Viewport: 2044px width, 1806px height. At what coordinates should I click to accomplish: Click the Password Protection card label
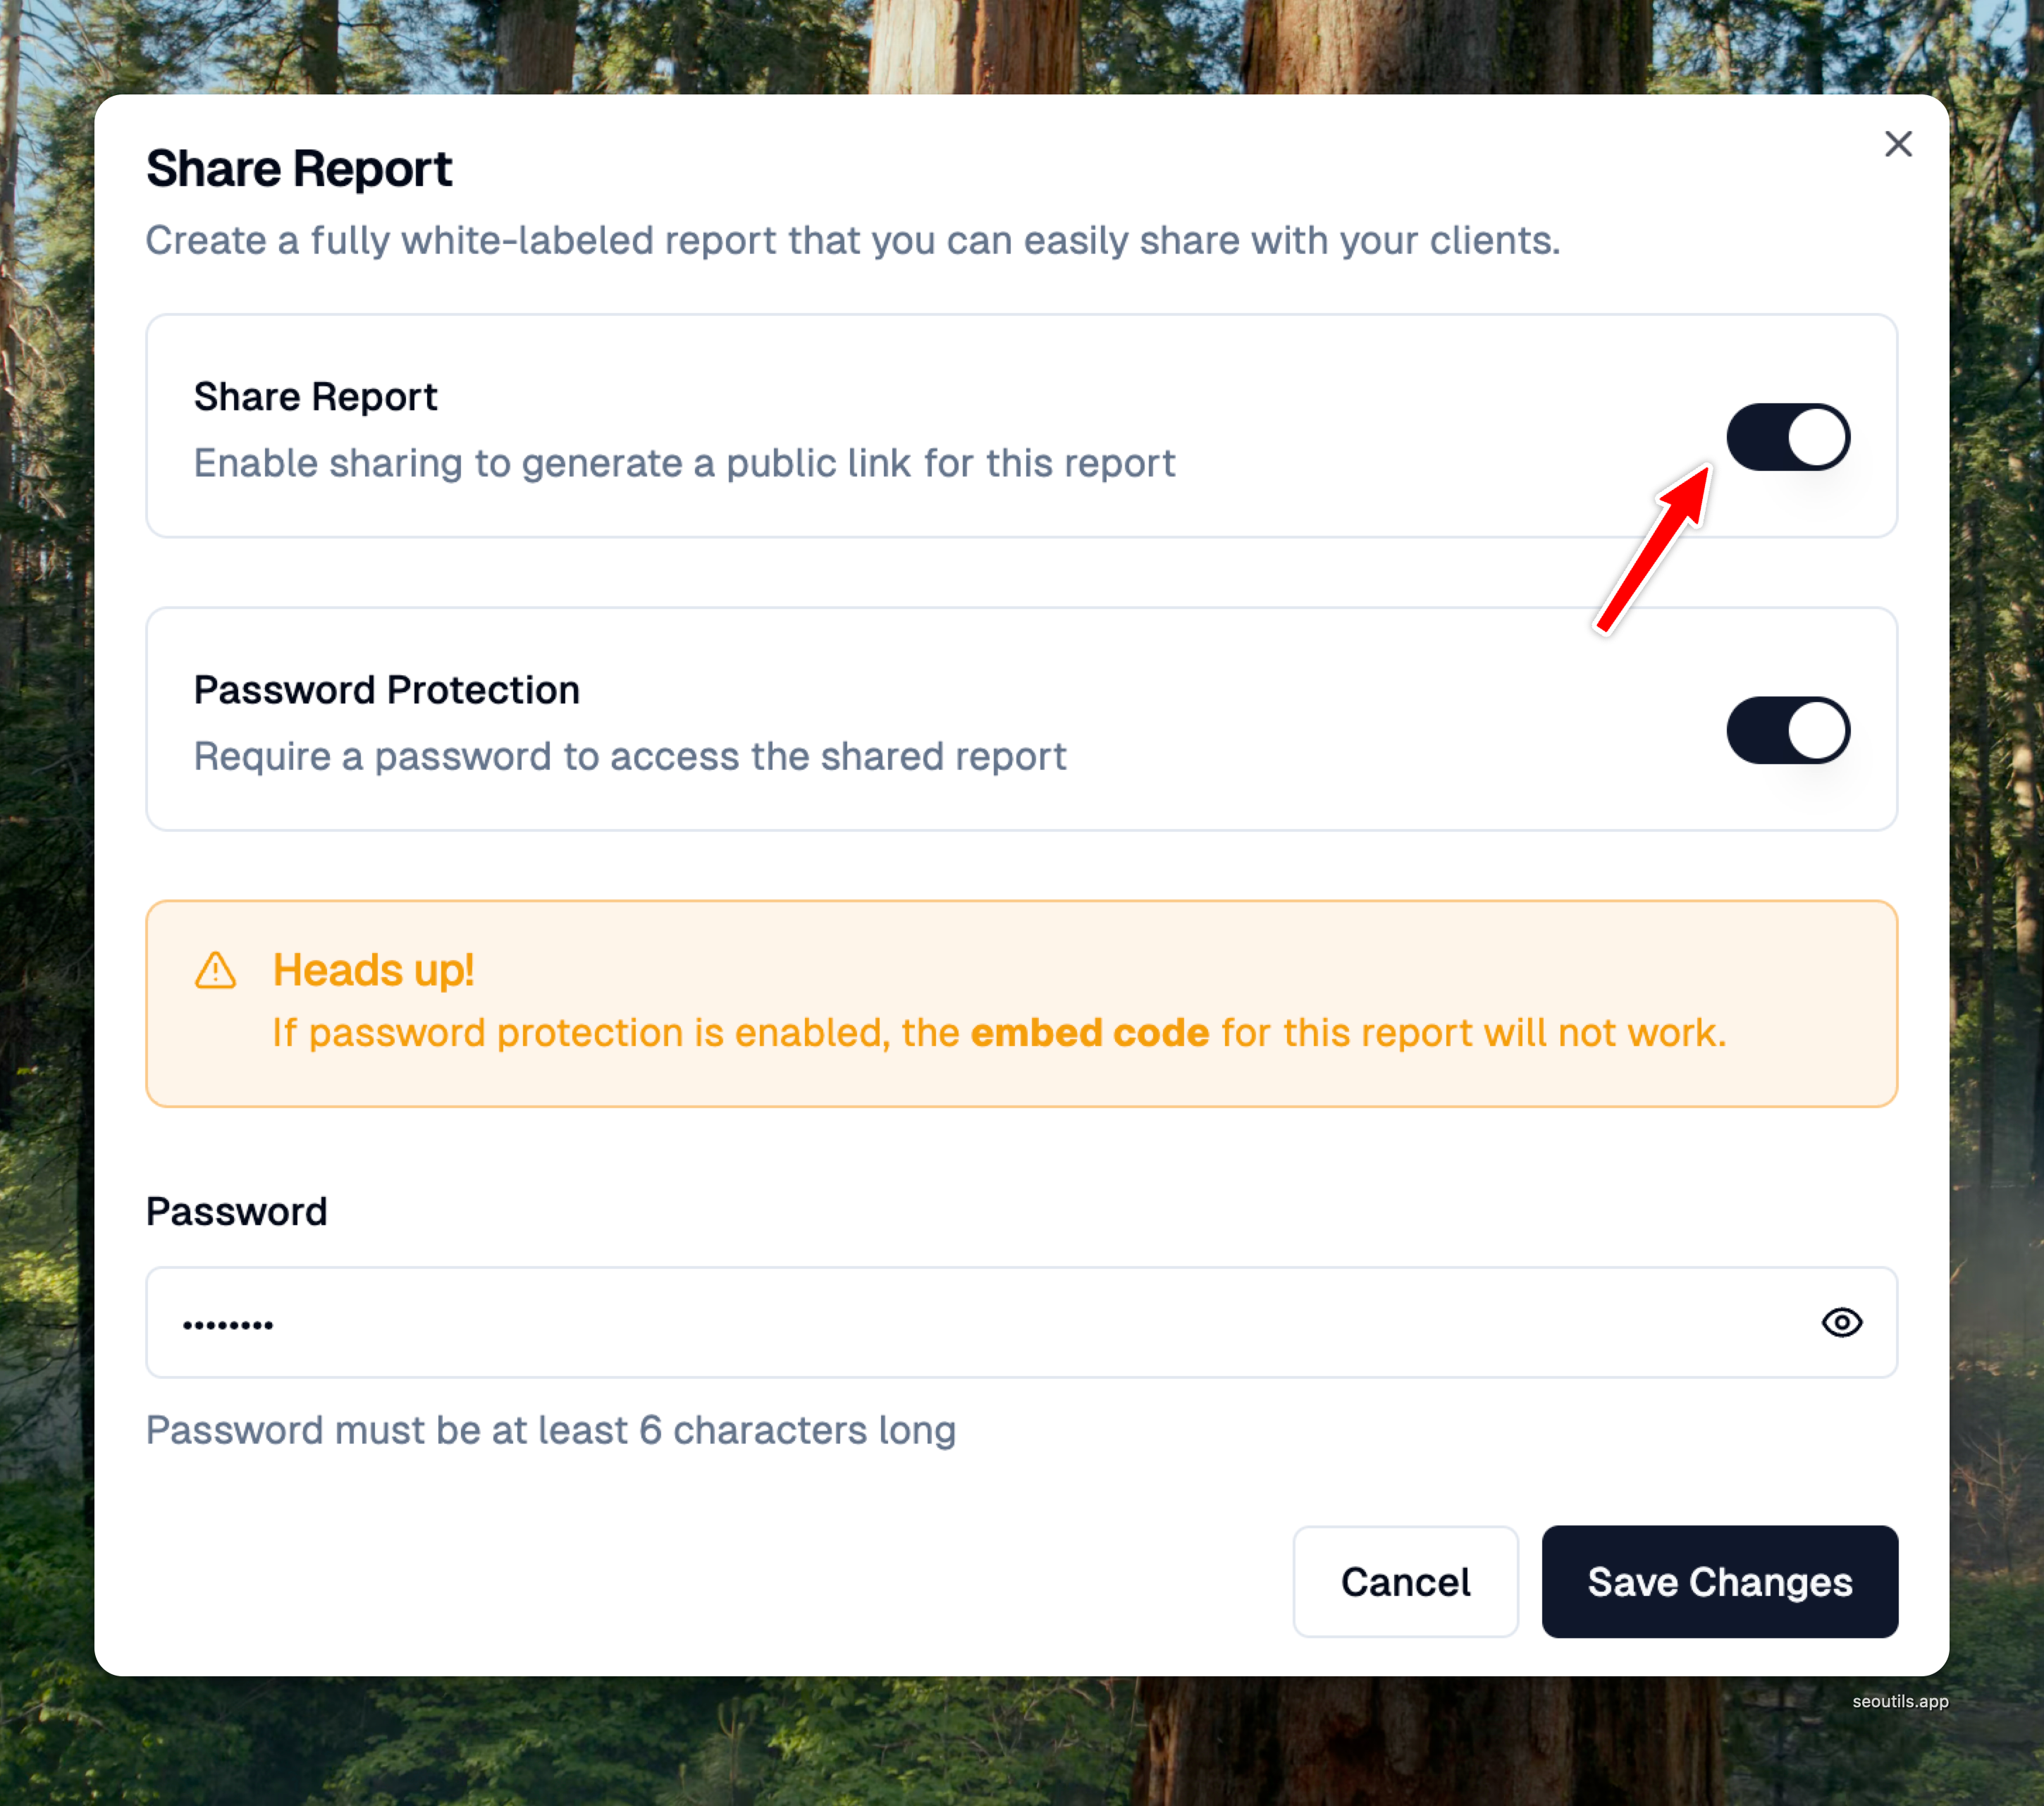[386, 690]
